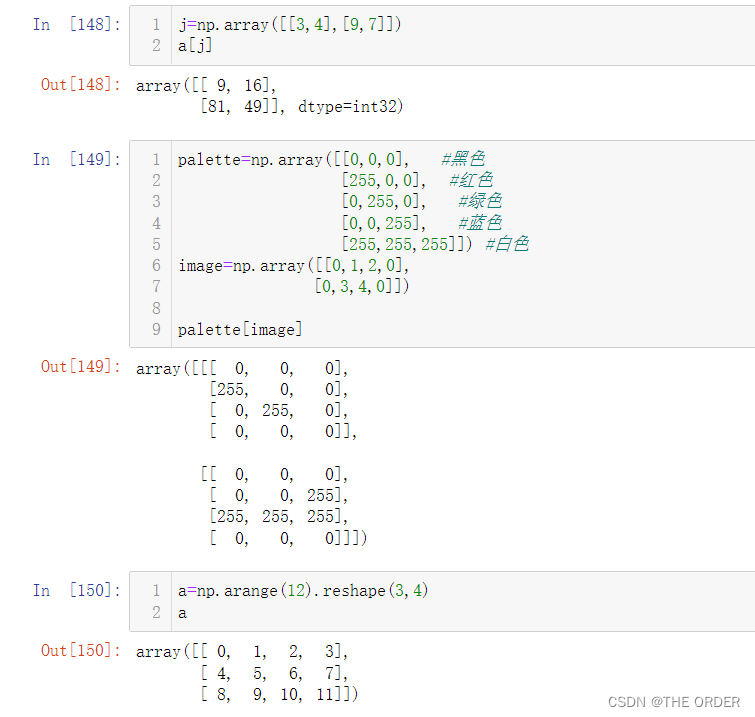Click the Out[148] output prompt
This screenshot has height=717, width=755.
pyautogui.click(x=80, y=84)
